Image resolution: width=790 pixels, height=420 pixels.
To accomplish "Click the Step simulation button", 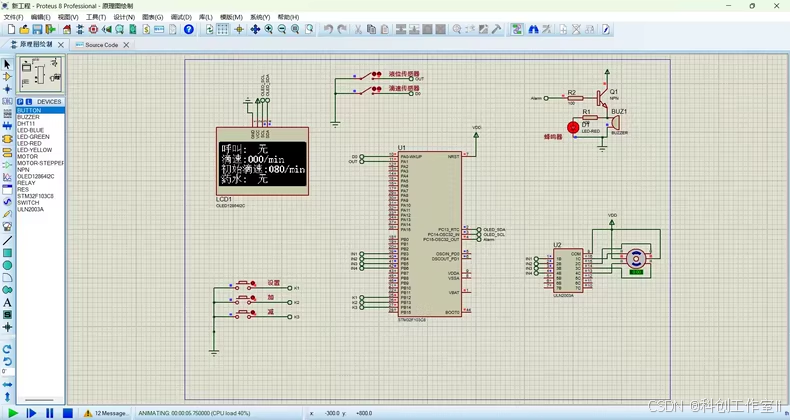I will tap(31, 413).
